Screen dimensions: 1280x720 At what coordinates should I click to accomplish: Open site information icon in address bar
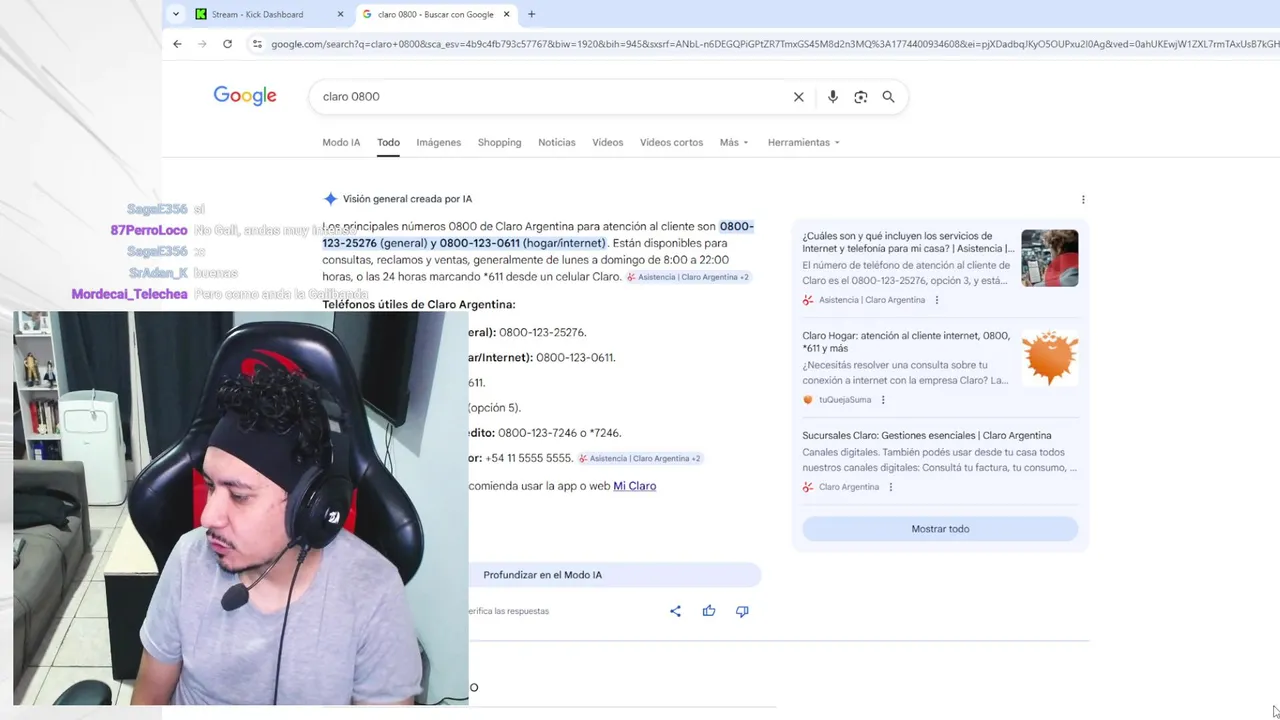pyautogui.click(x=257, y=44)
